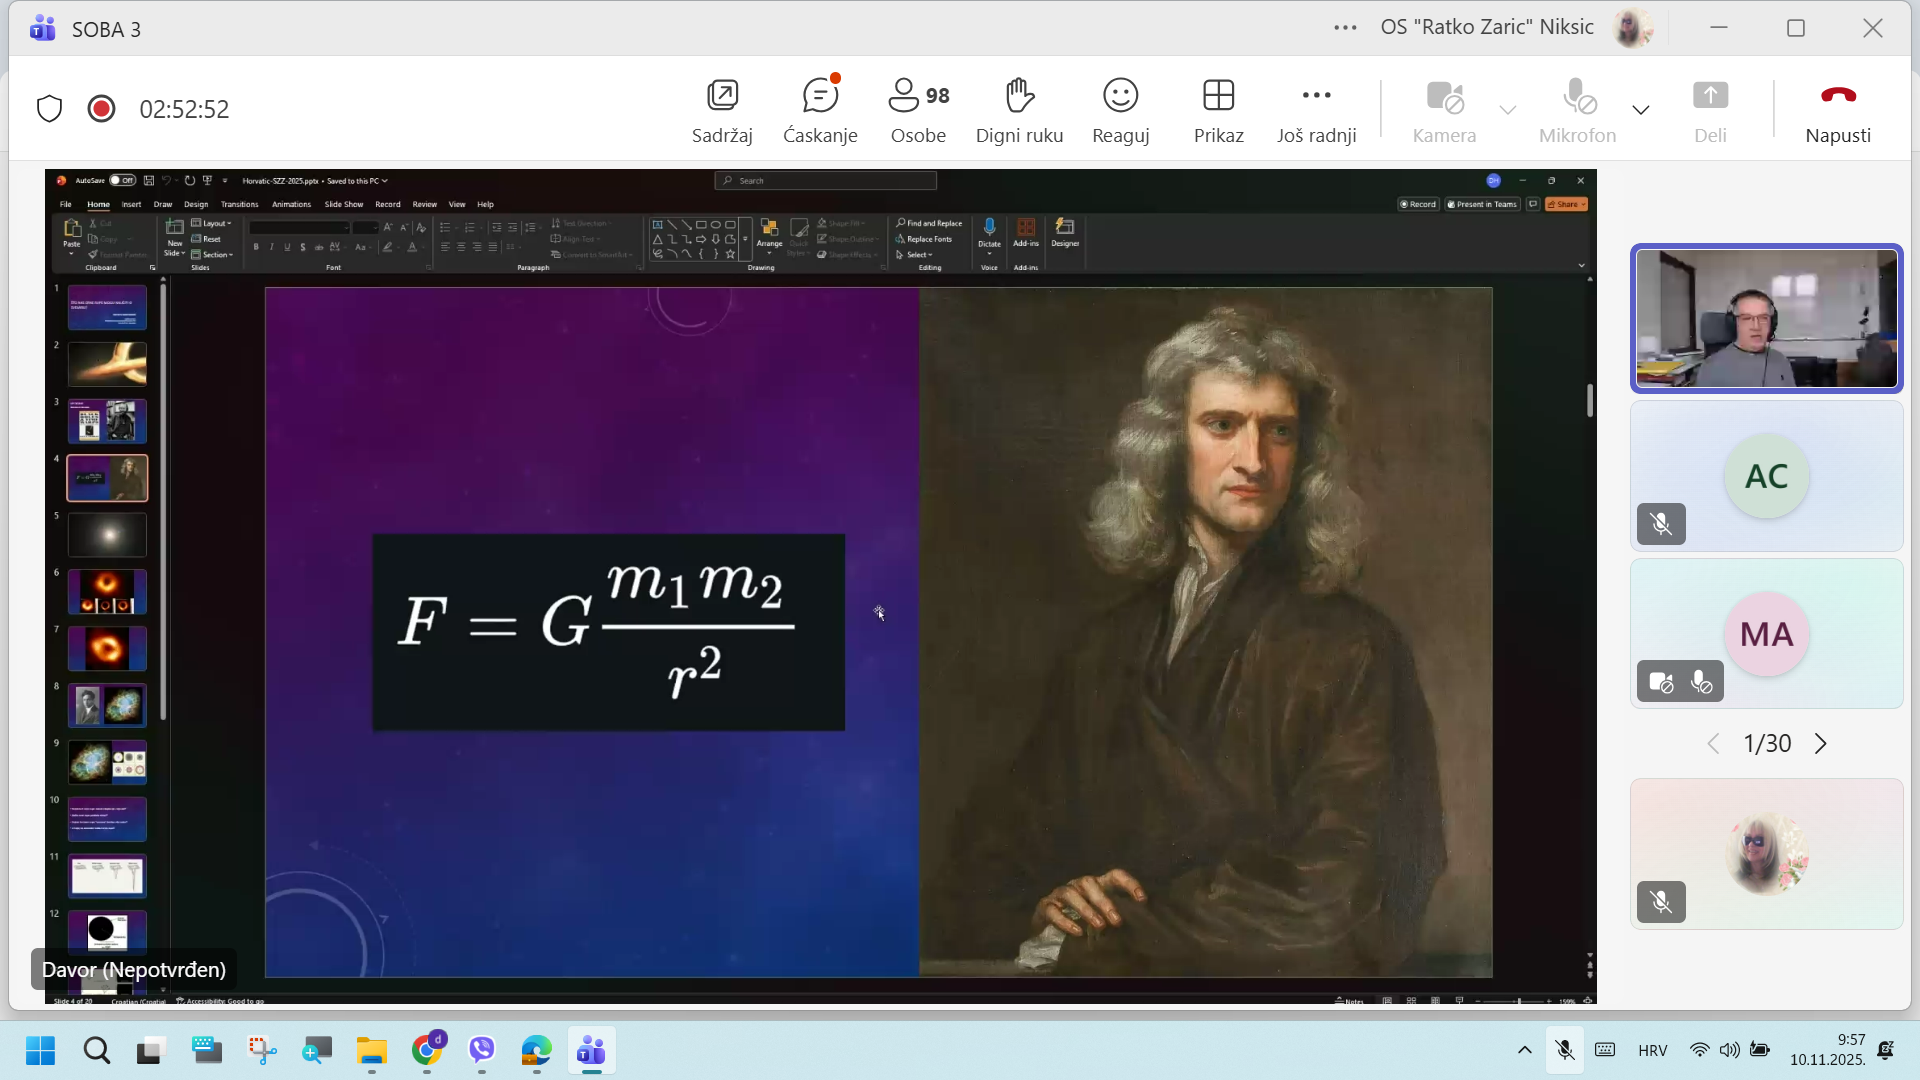Toggle the Kamera camera button
The width and height of the screenshot is (1920, 1080).
click(1444, 97)
